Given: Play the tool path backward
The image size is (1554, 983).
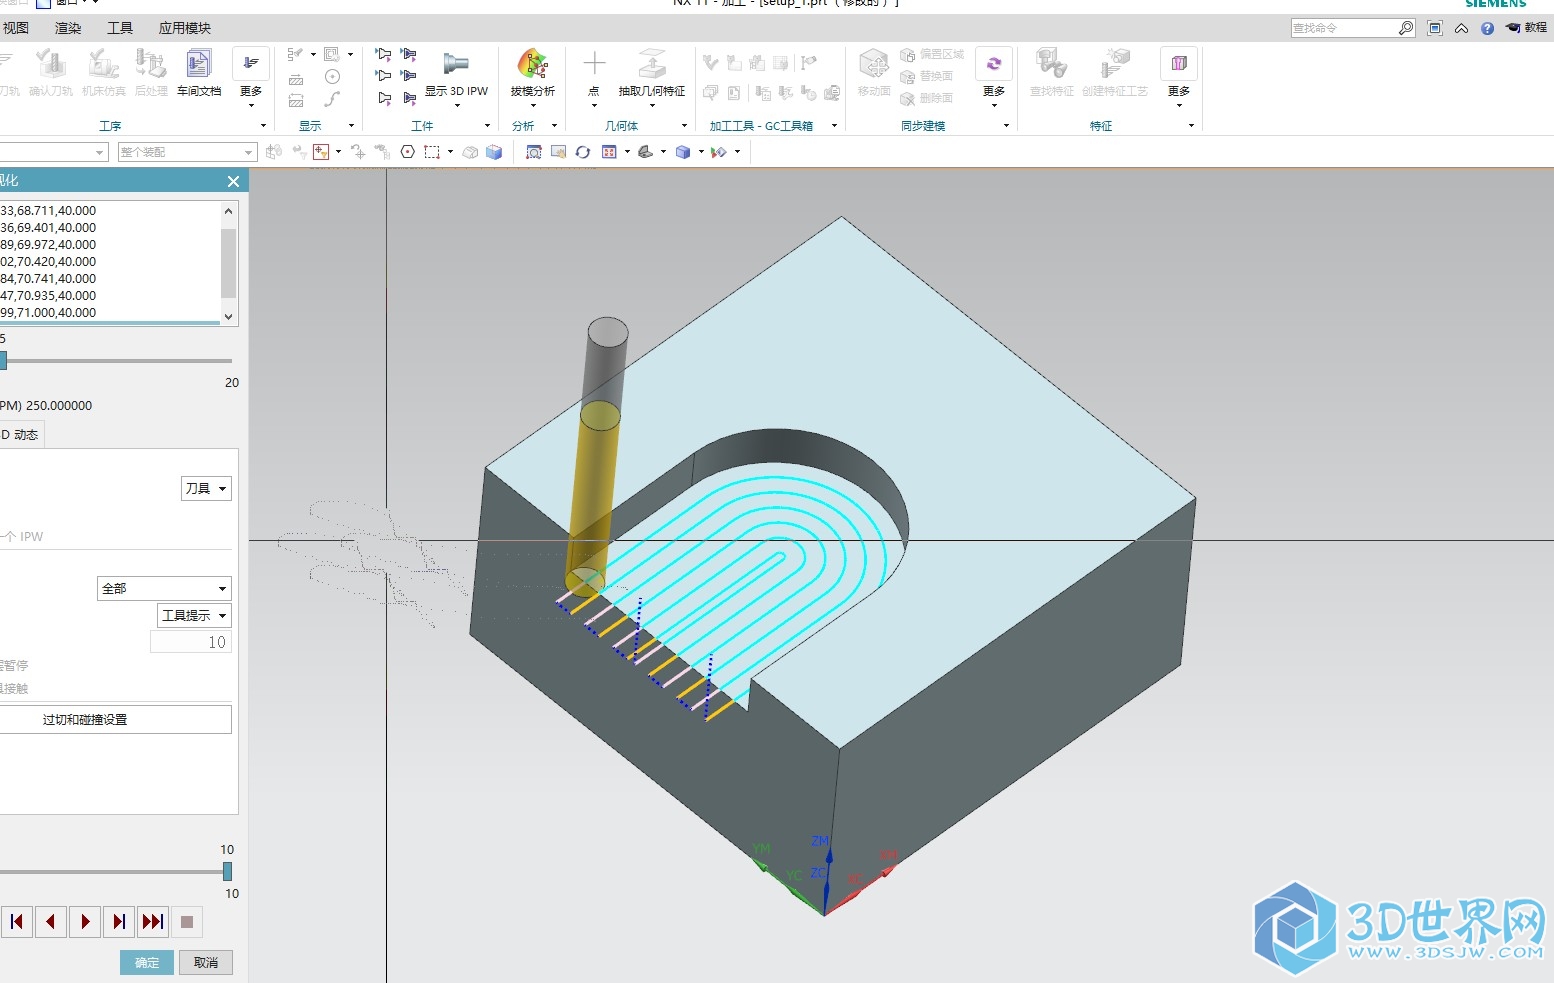Looking at the screenshot, I should click(51, 922).
